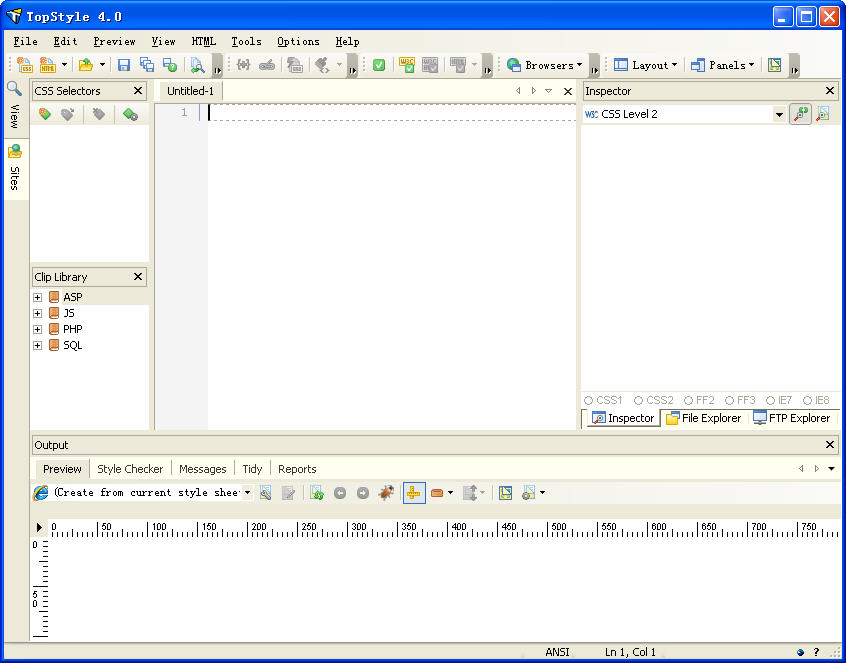Image resolution: width=846 pixels, height=663 pixels.
Task: Switch to the Style Checker tab
Action: tap(130, 468)
